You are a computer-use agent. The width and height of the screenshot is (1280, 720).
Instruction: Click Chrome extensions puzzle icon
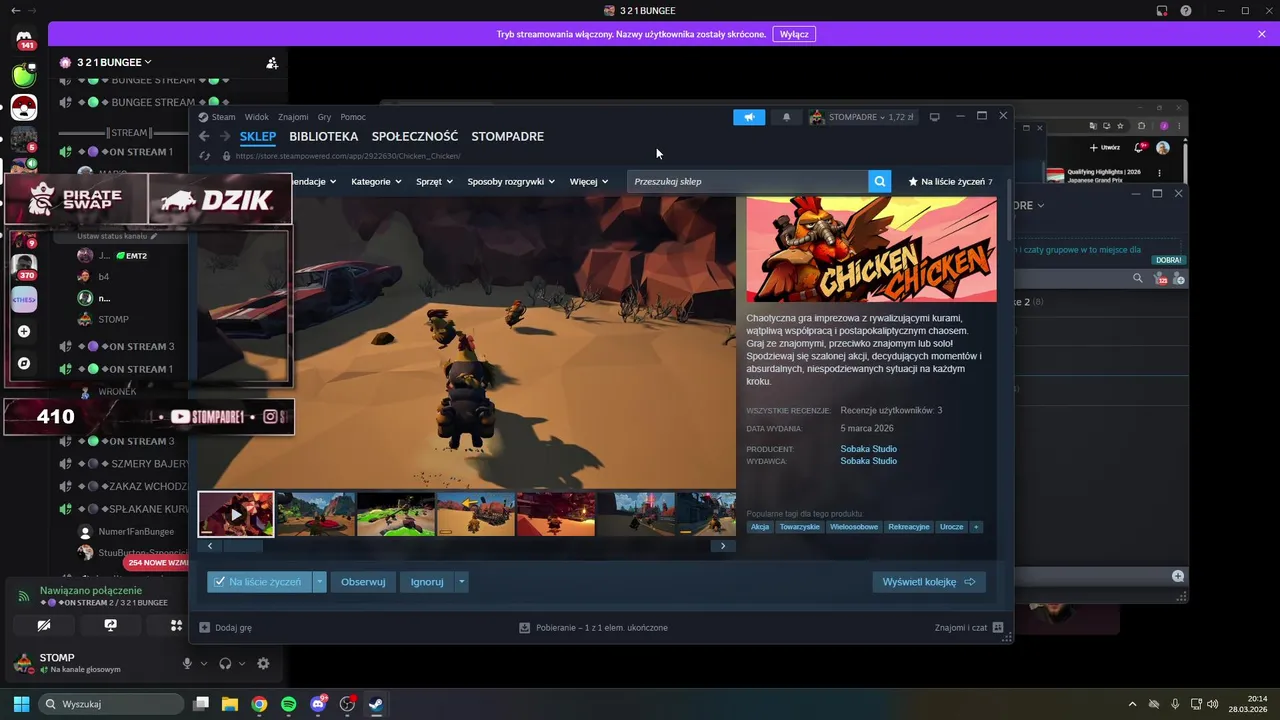pyautogui.click(x=1143, y=126)
